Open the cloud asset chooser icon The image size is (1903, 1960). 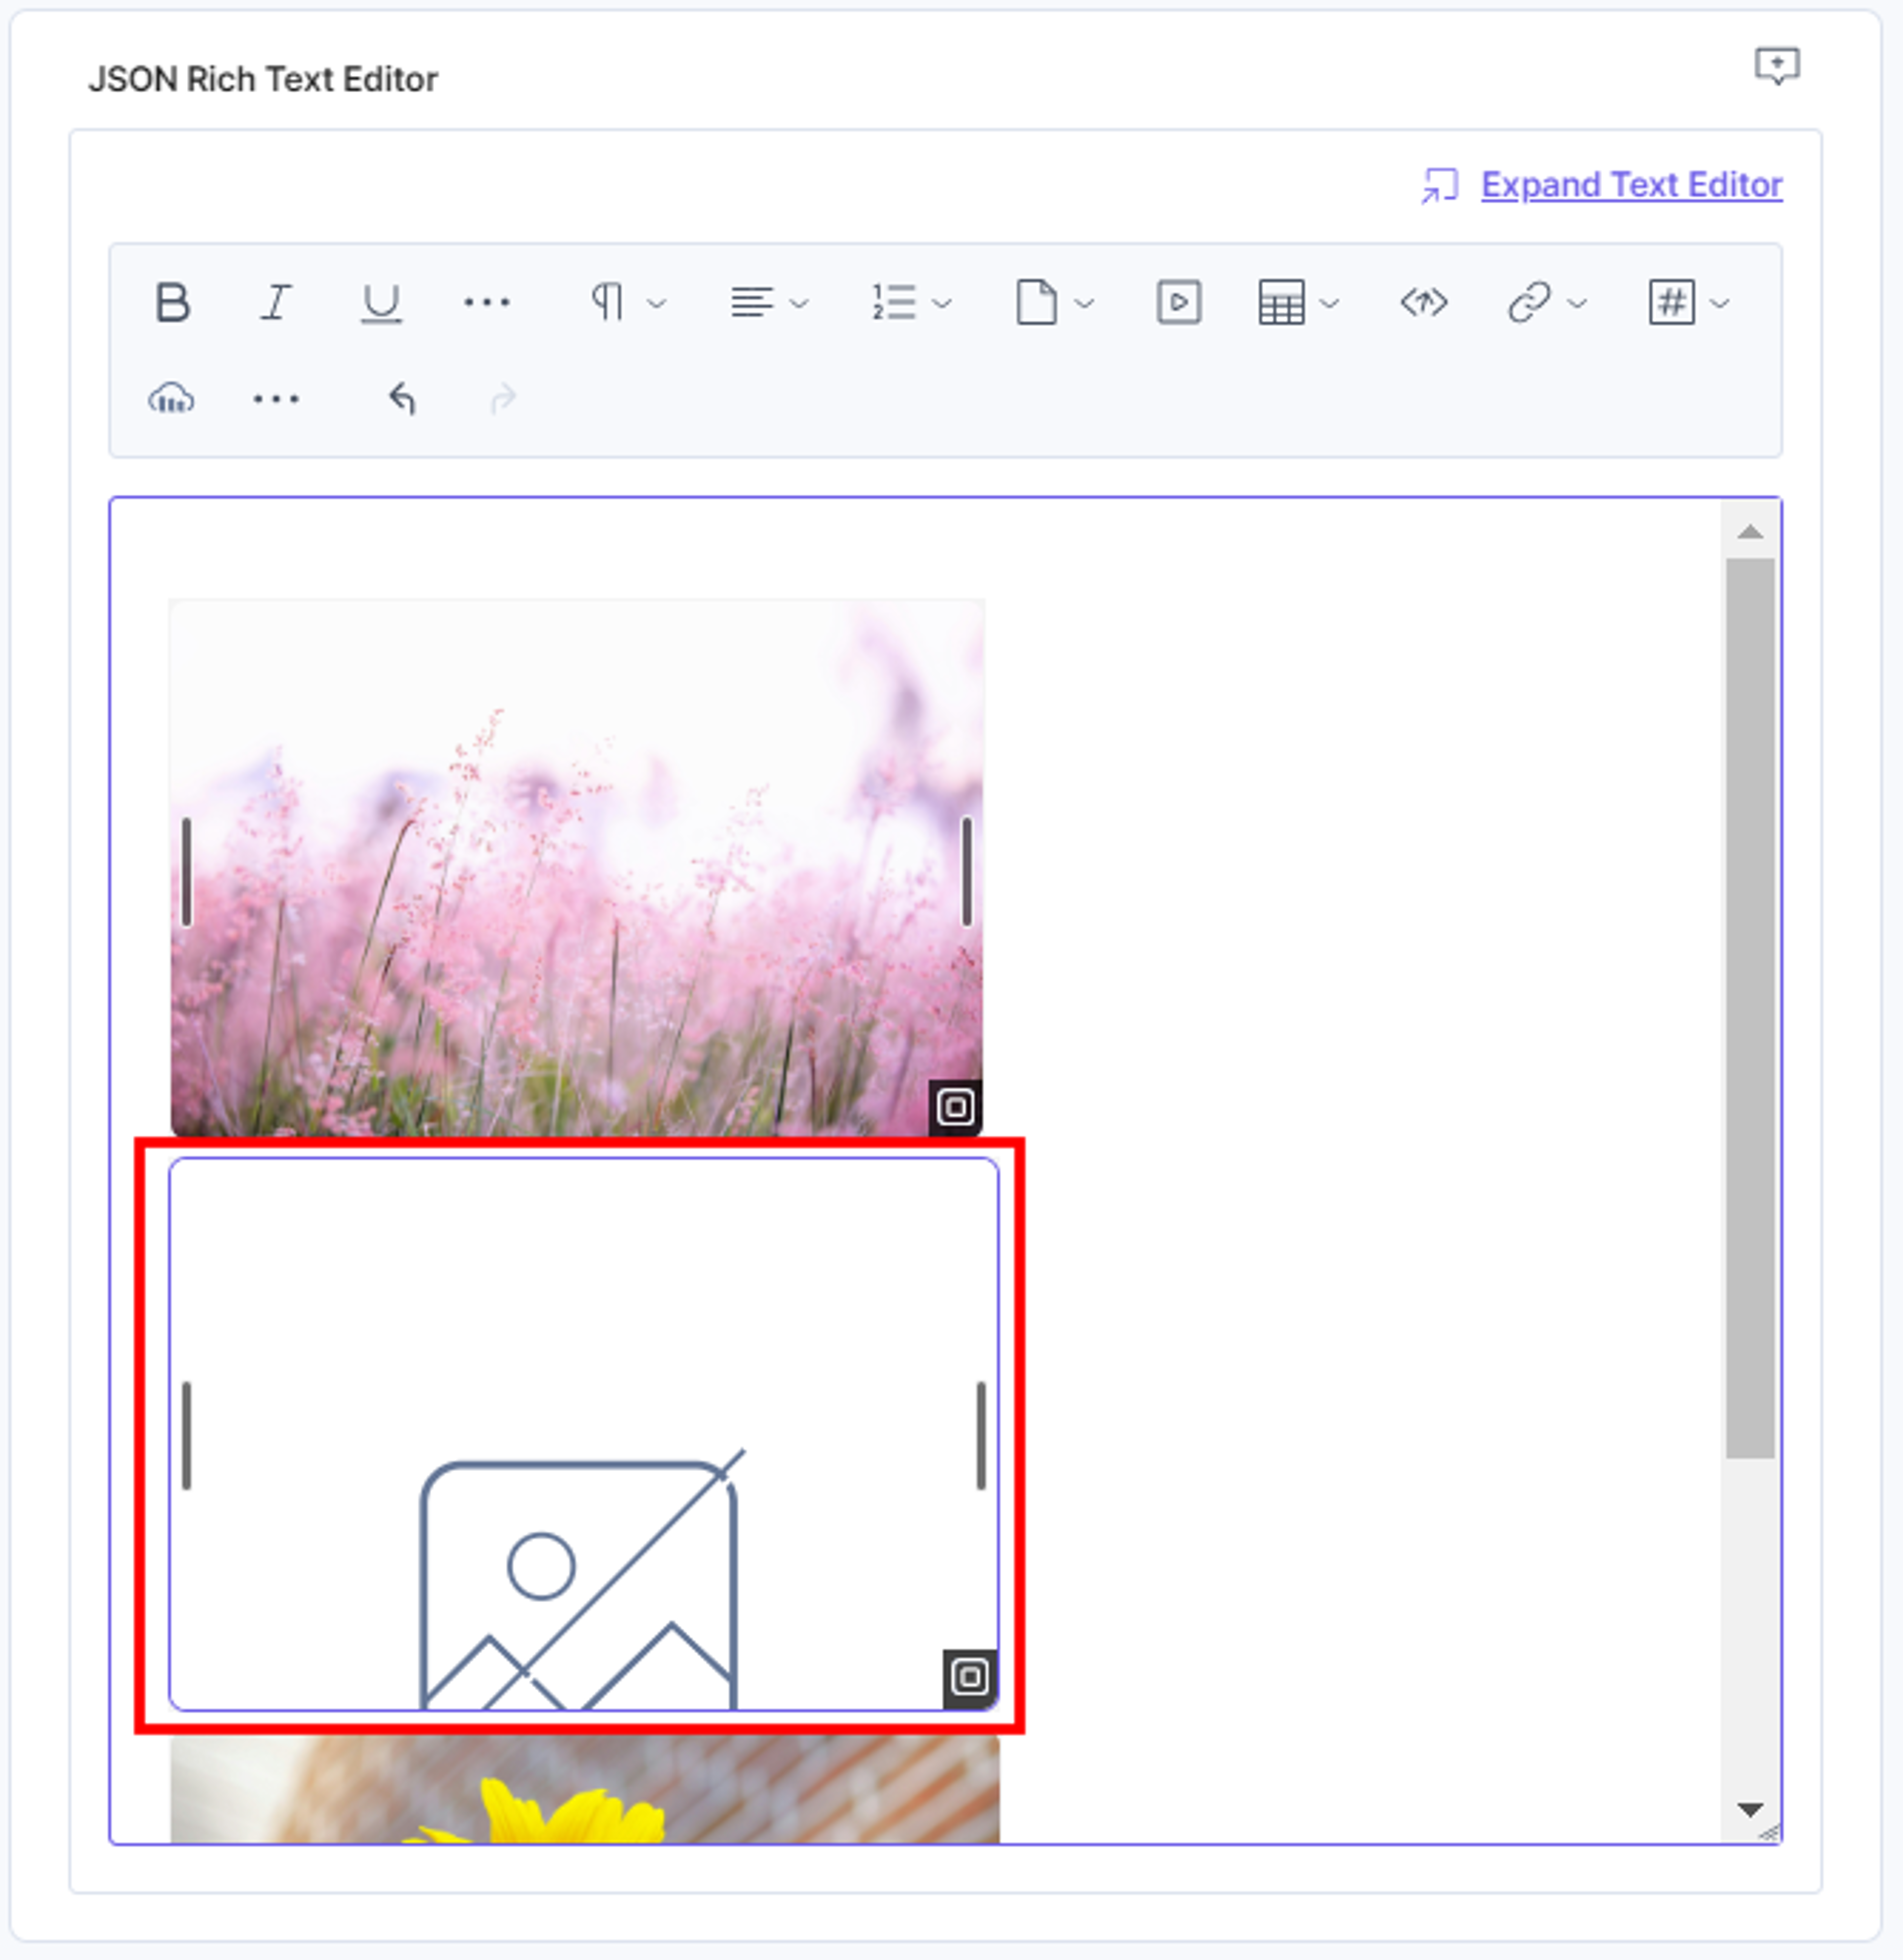(x=172, y=399)
